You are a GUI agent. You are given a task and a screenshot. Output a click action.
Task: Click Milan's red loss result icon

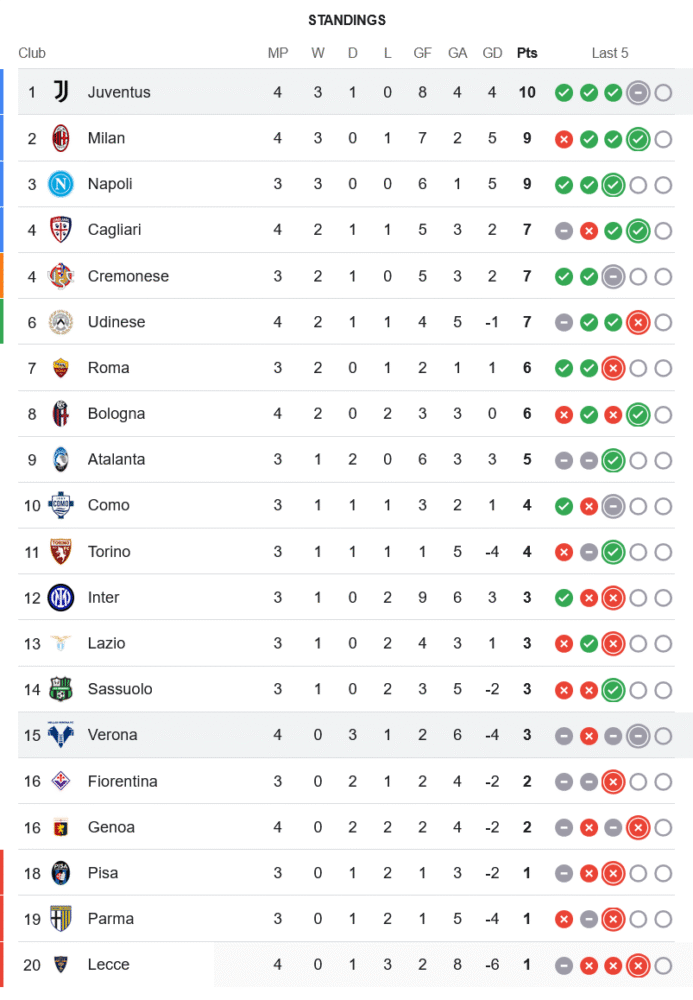click(x=564, y=139)
